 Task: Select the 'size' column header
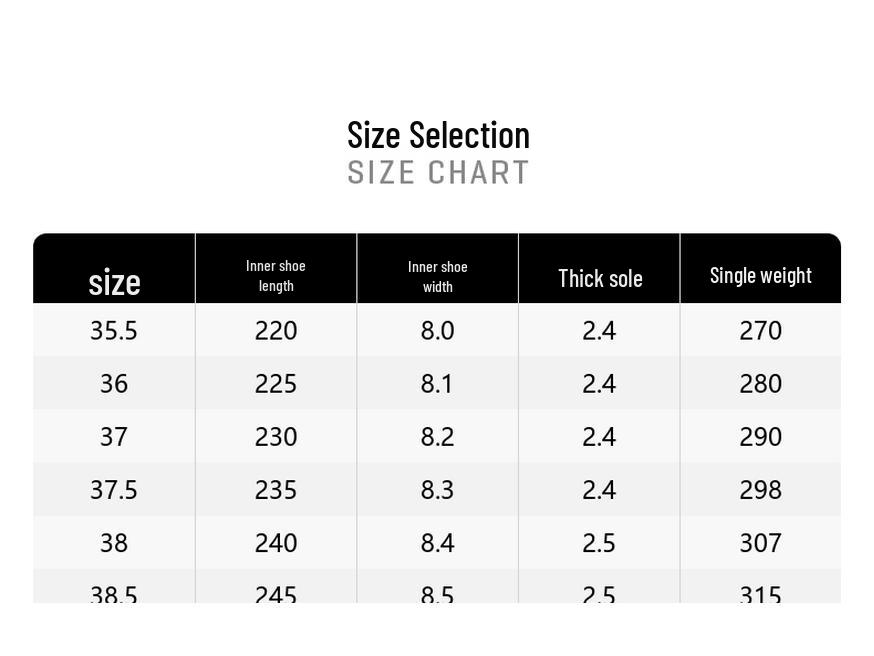click(114, 282)
